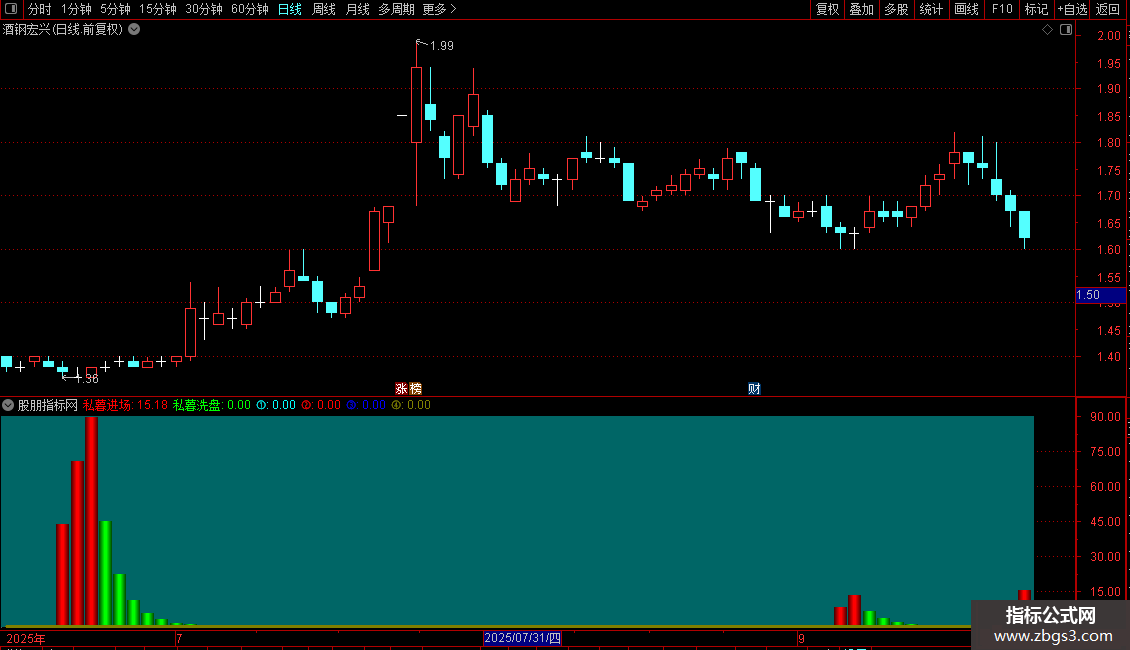Click the tallest red indicator bar
This screenshot has width=1130, height=650.
tap(92, 520)
